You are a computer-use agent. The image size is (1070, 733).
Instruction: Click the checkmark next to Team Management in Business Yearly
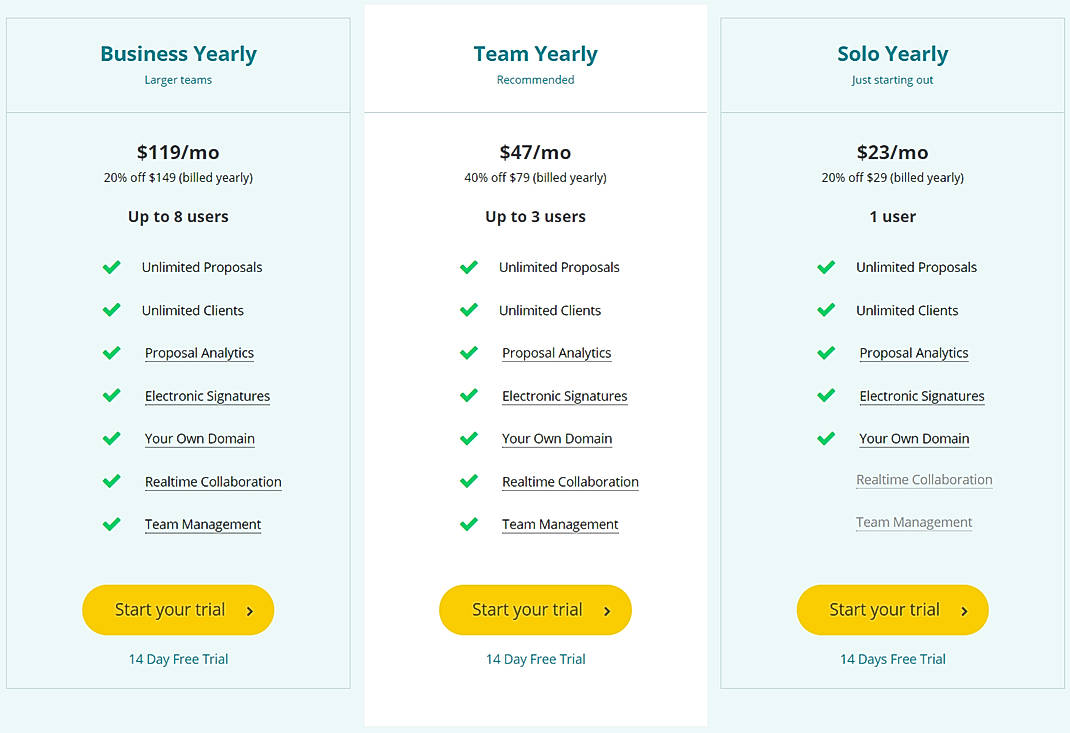pos(111,524)
